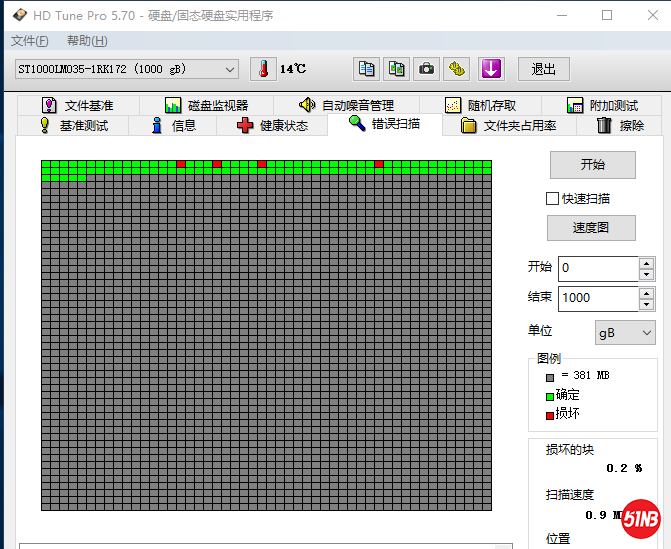Open the options wrench icon

click(457, 69)
